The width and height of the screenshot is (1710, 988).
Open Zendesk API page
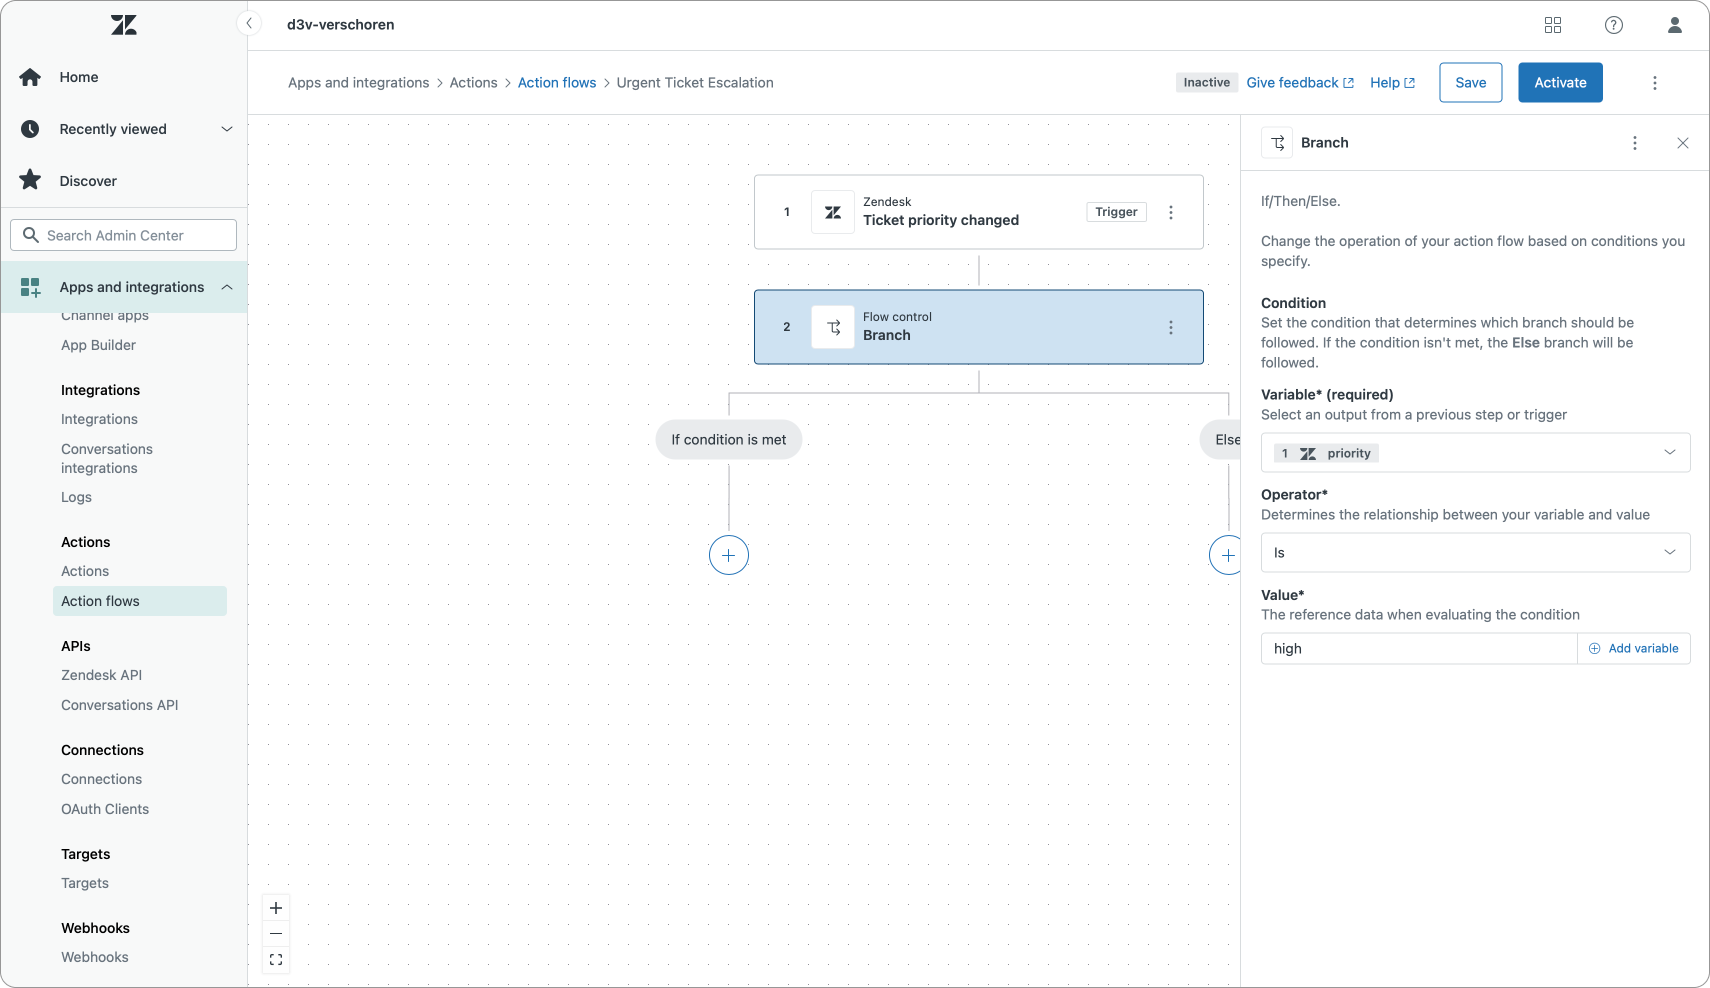point(101,675)
